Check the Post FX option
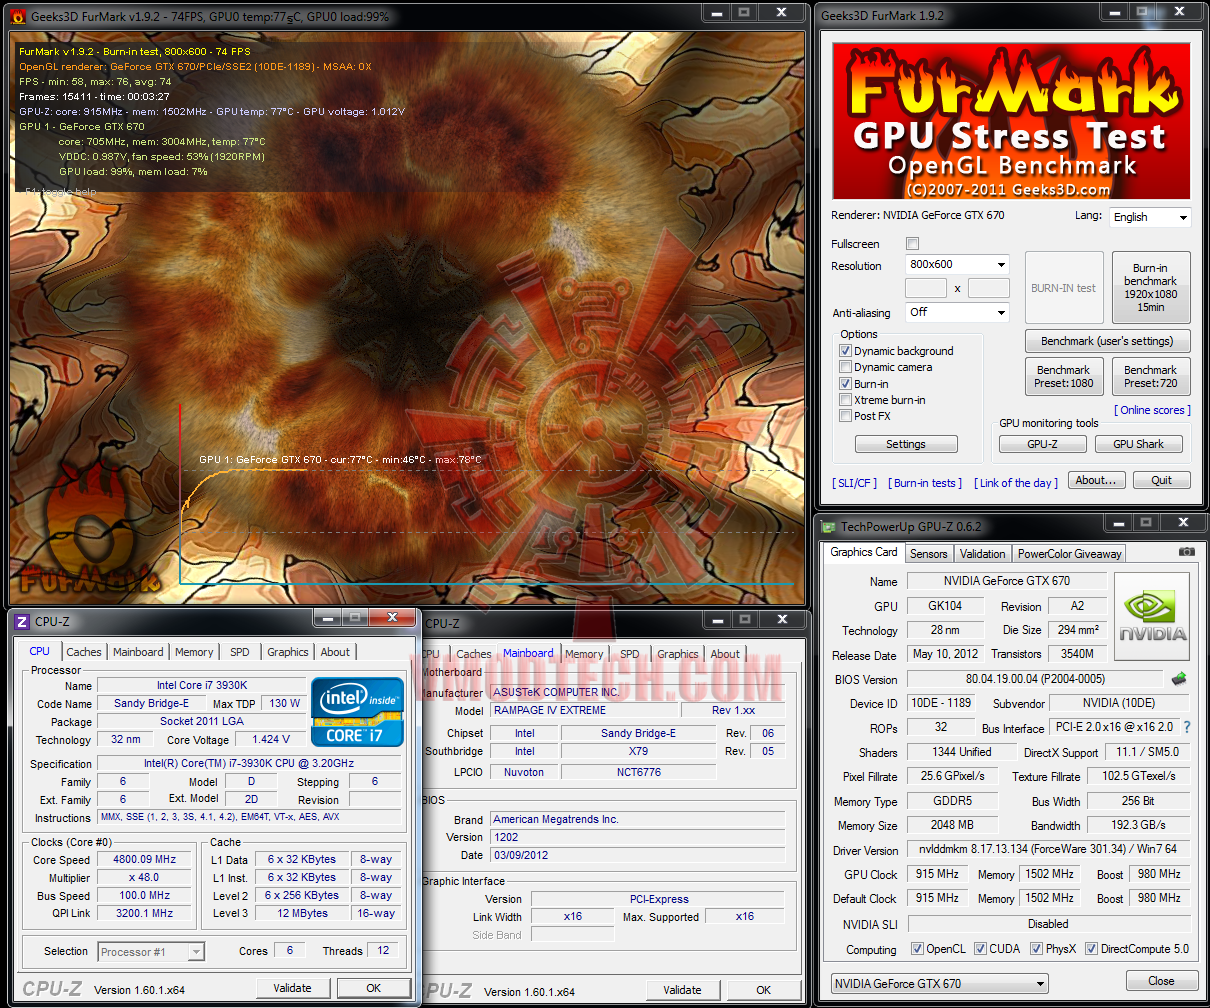Screen dimensions: 1210x1008 pyautogui.click(x=845, y=416)
